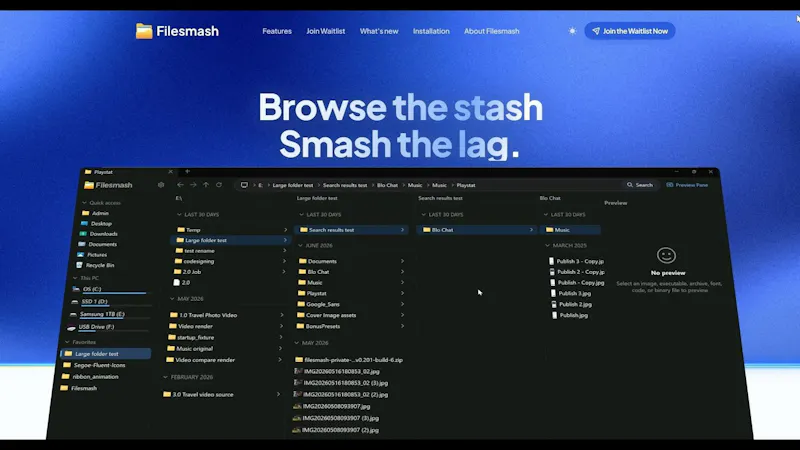Open the Installation nav link
Image resolution: width=800 pixels, height=450 pixels.
click(431, 31)
